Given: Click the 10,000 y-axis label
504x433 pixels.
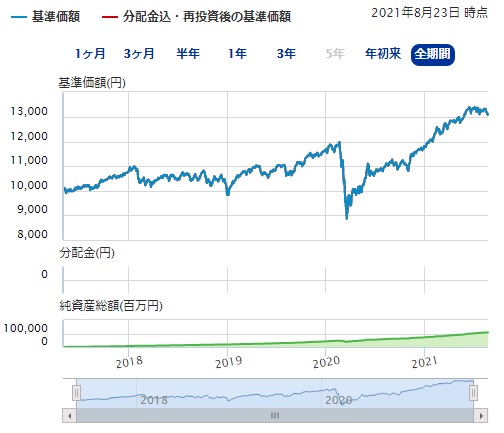Looking at the screenshot, I should [29, 185].
